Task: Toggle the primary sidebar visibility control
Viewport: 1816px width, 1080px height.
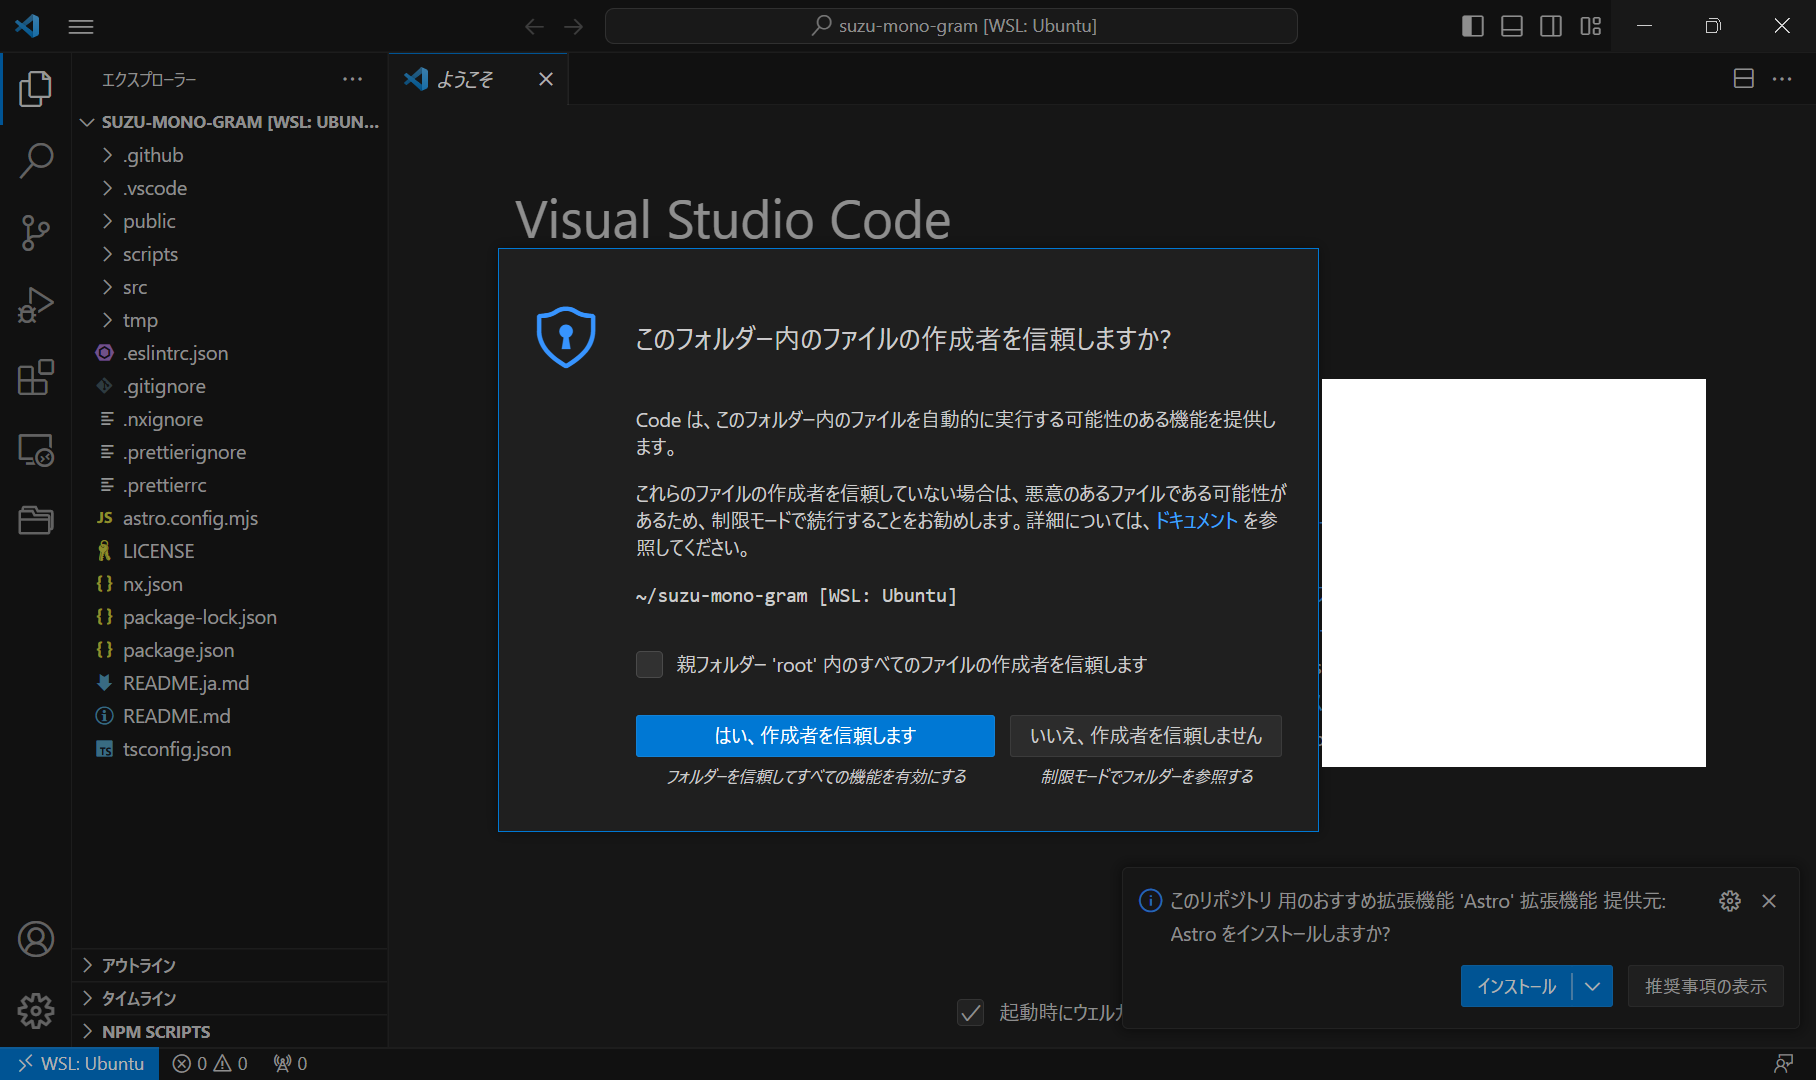Action: pos(1472,26)
